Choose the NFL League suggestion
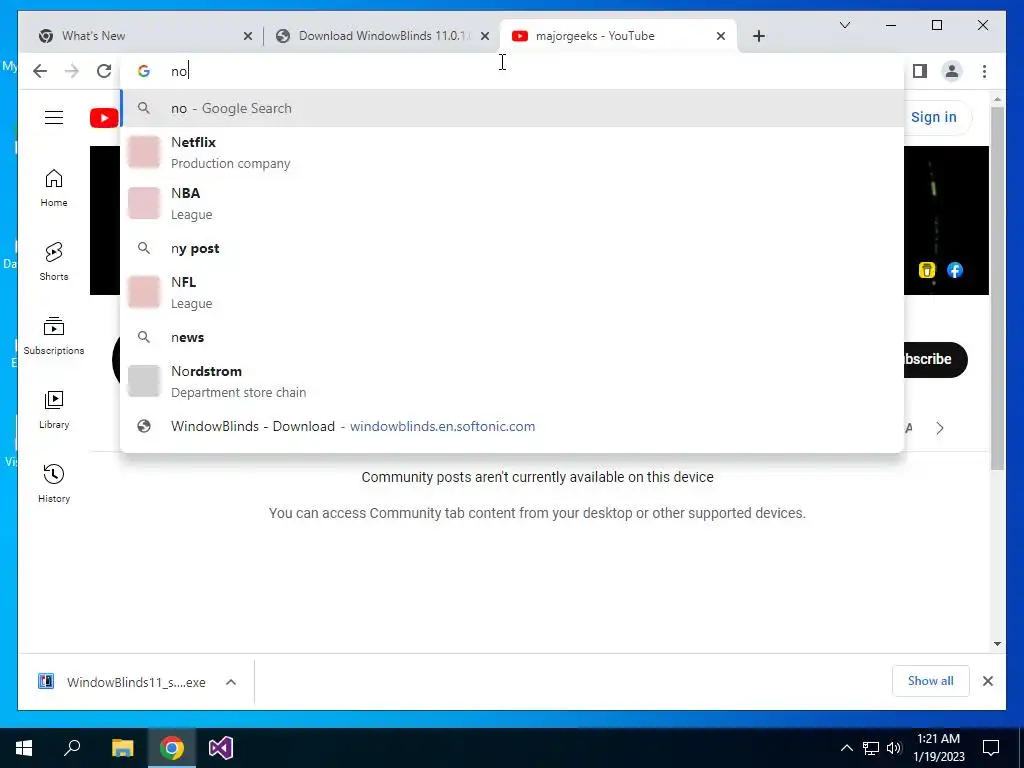The image size is (1024, 768). (512, 292)
